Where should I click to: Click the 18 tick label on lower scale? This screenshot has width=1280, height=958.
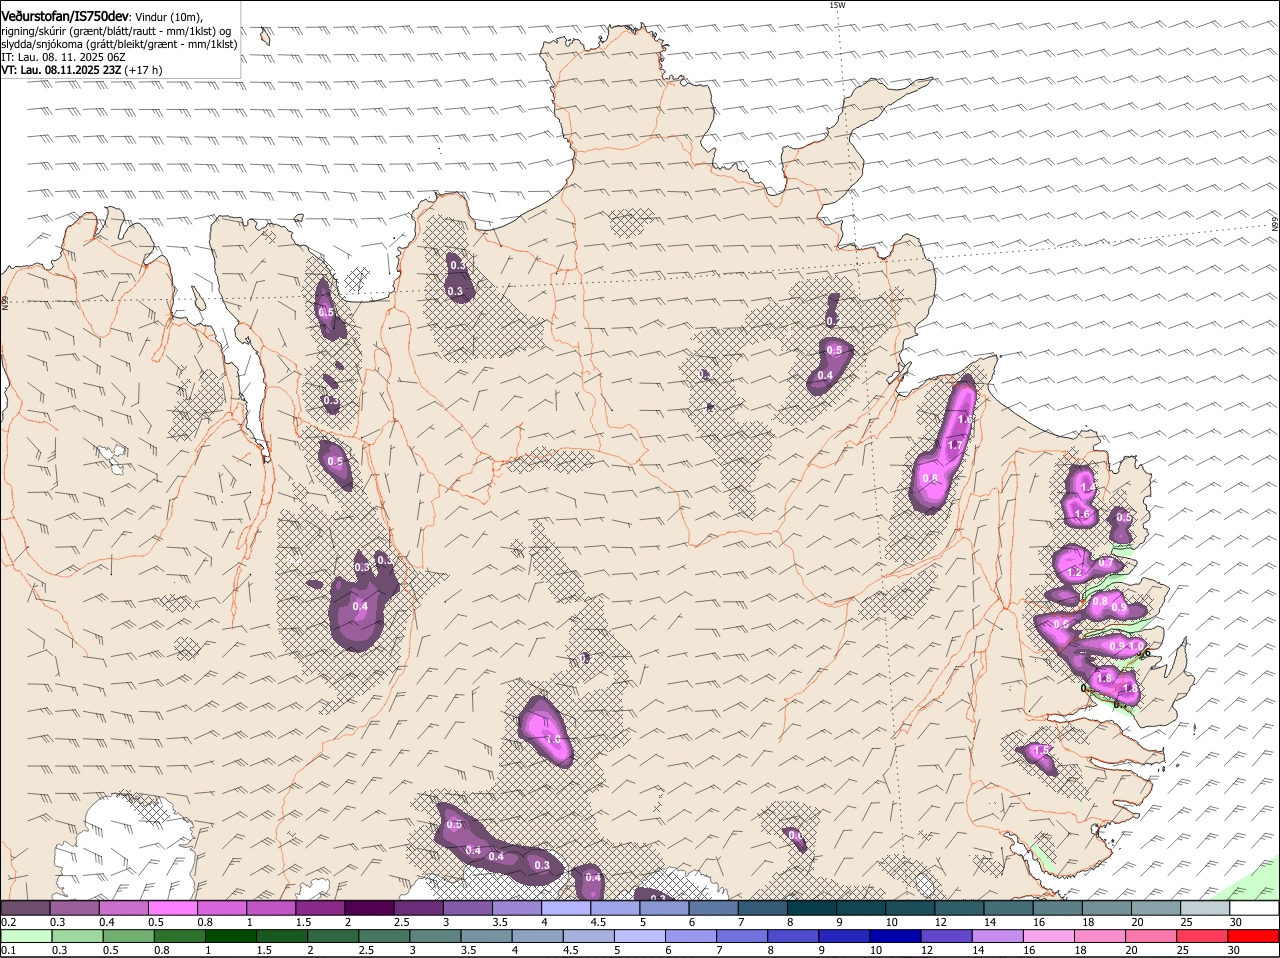pyautogui.click(x=1082, y=950)
